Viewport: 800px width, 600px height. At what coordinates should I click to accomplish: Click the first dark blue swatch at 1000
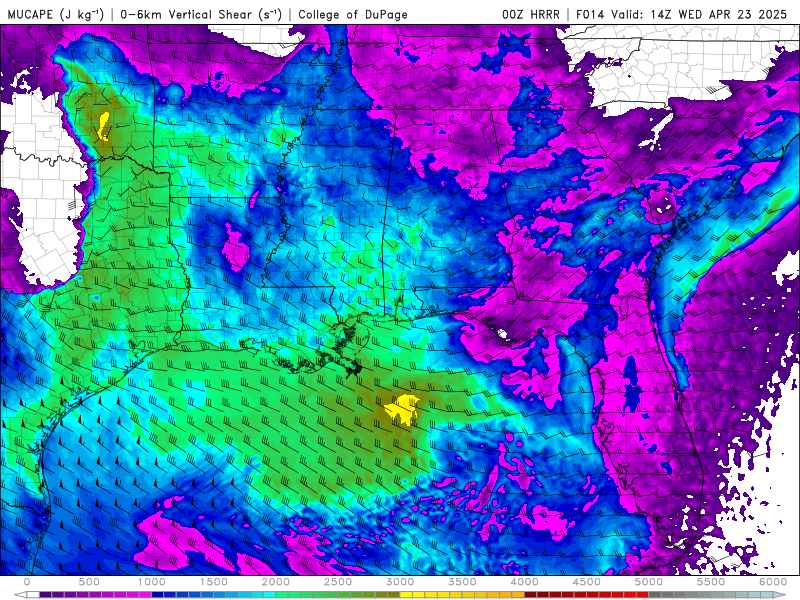(157, 595)
